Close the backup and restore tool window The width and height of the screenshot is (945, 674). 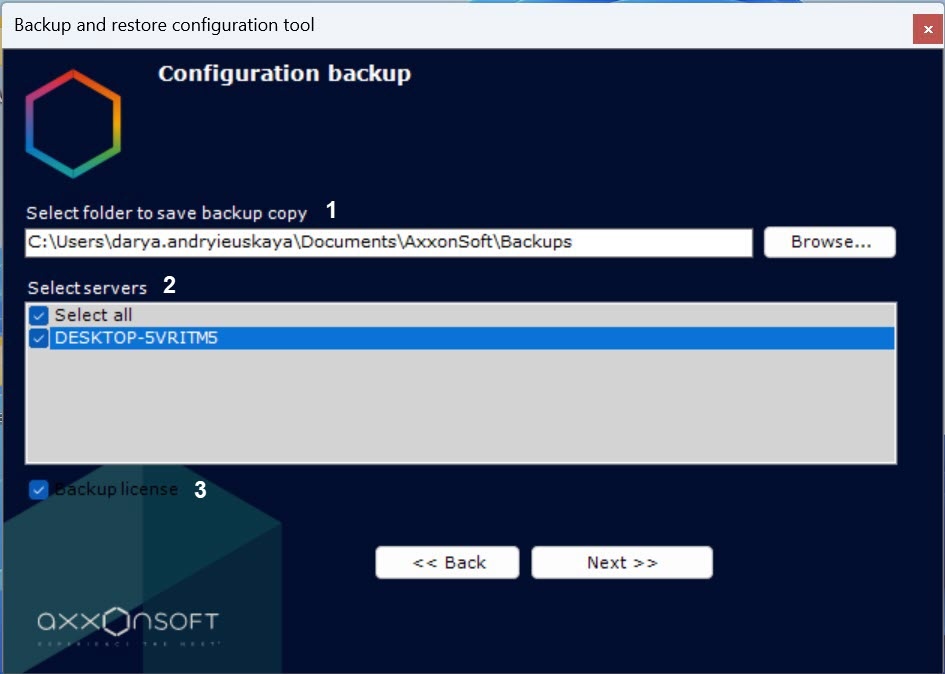928,28
